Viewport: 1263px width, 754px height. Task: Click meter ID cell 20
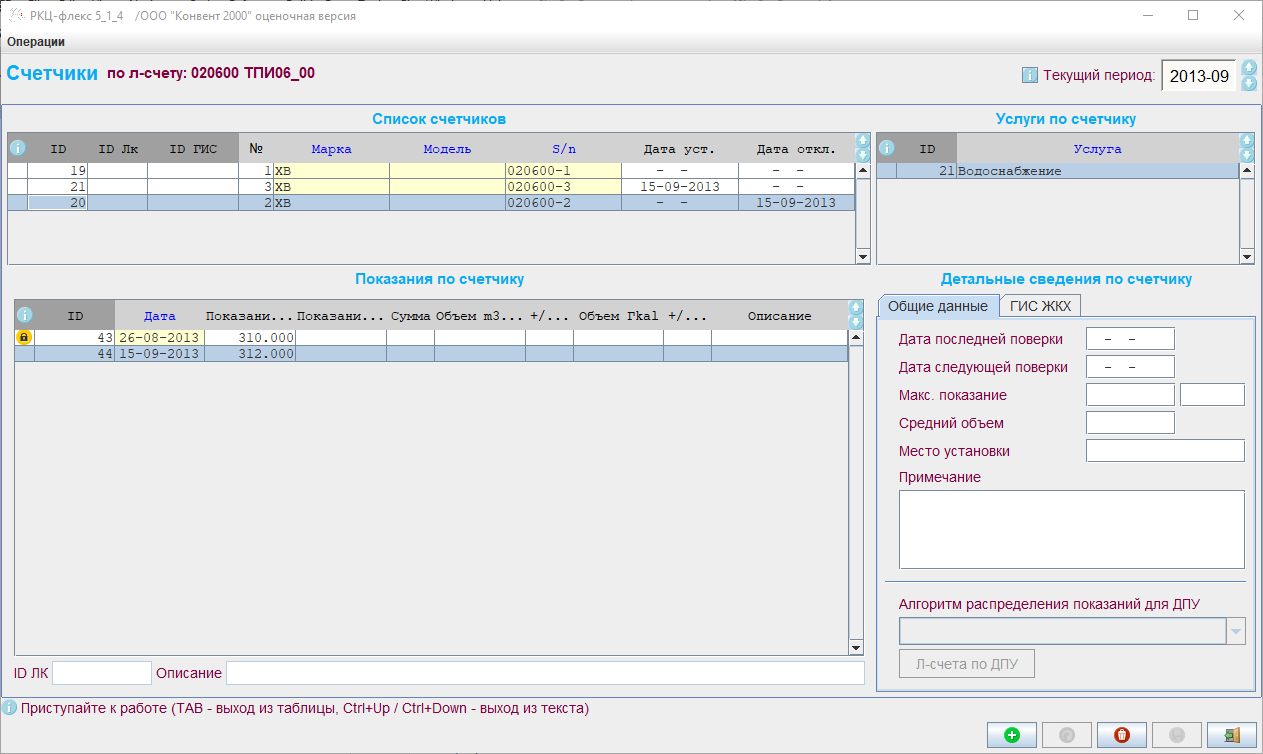coord(58,203)
